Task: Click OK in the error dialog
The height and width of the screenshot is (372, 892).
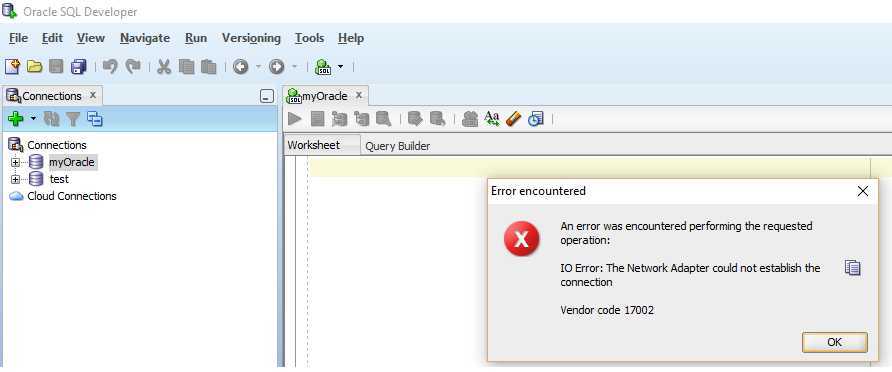Action: click(835, 342)
